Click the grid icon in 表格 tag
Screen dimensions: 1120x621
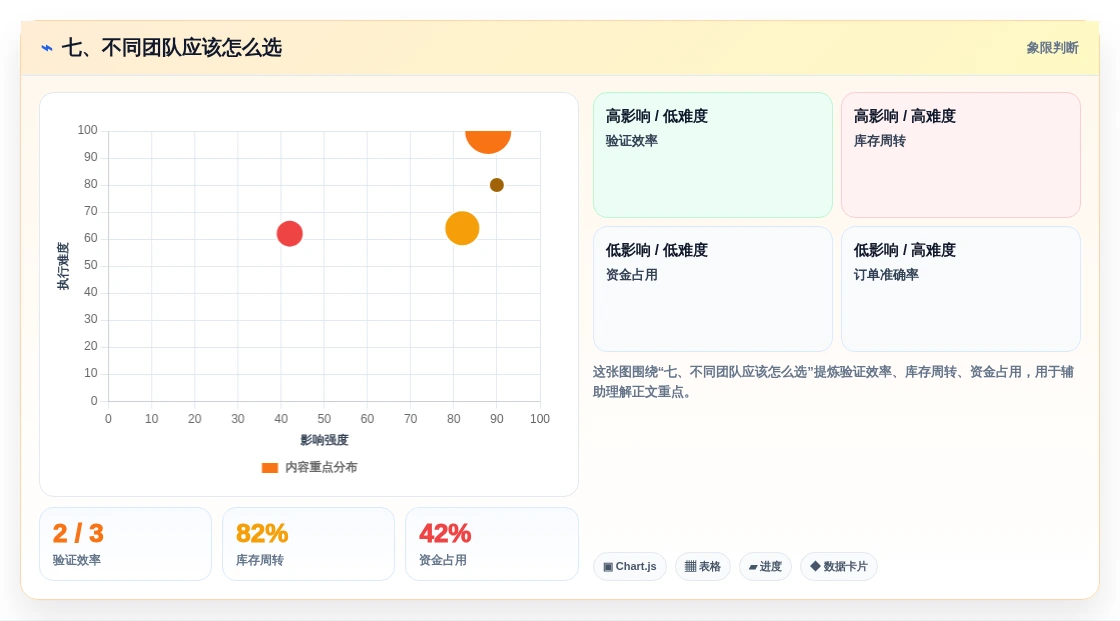[x=690, y=567]
